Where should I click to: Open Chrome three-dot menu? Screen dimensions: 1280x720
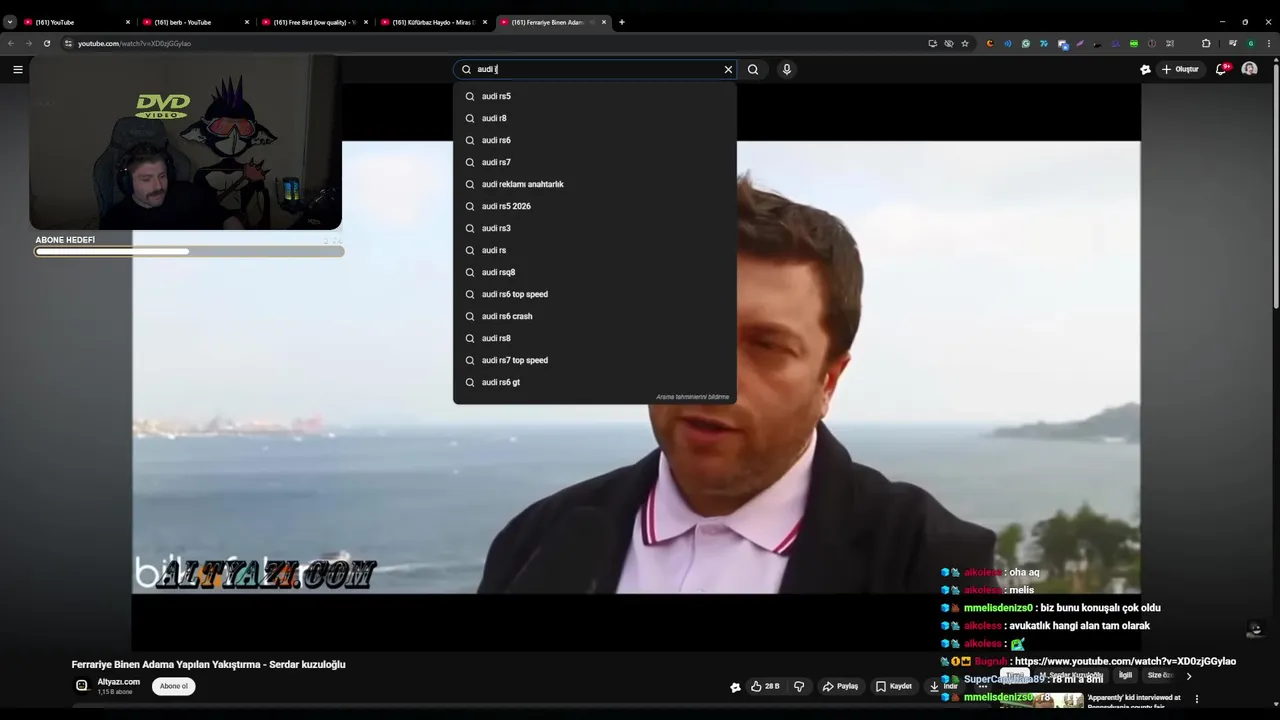(1269, 43)
